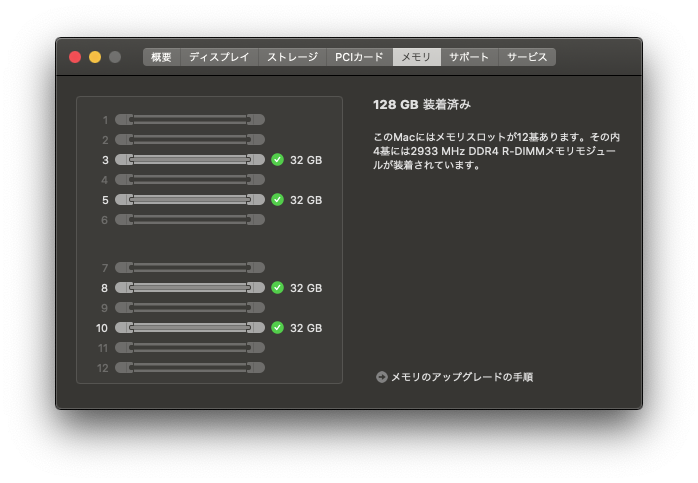Open the サービス tab

[527, 57]
